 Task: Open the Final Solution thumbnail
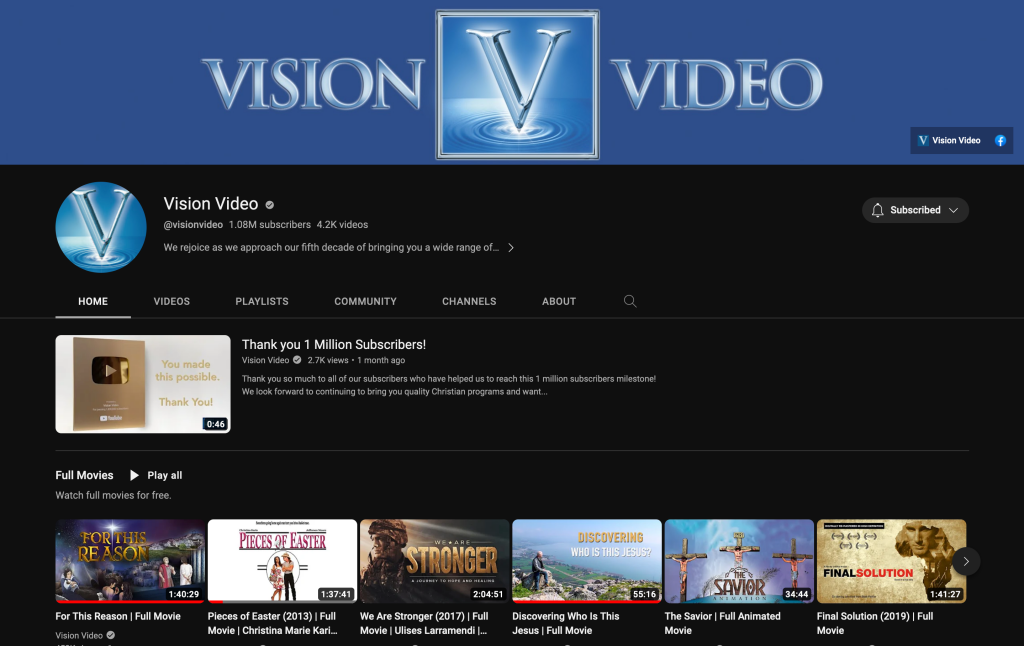(x=891, y=561)
